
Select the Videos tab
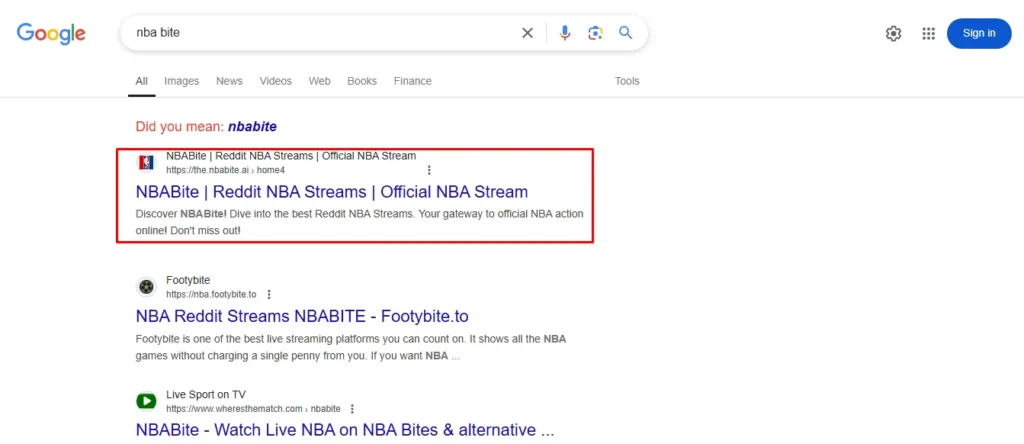pyautogui.click(x=275, y=81)
